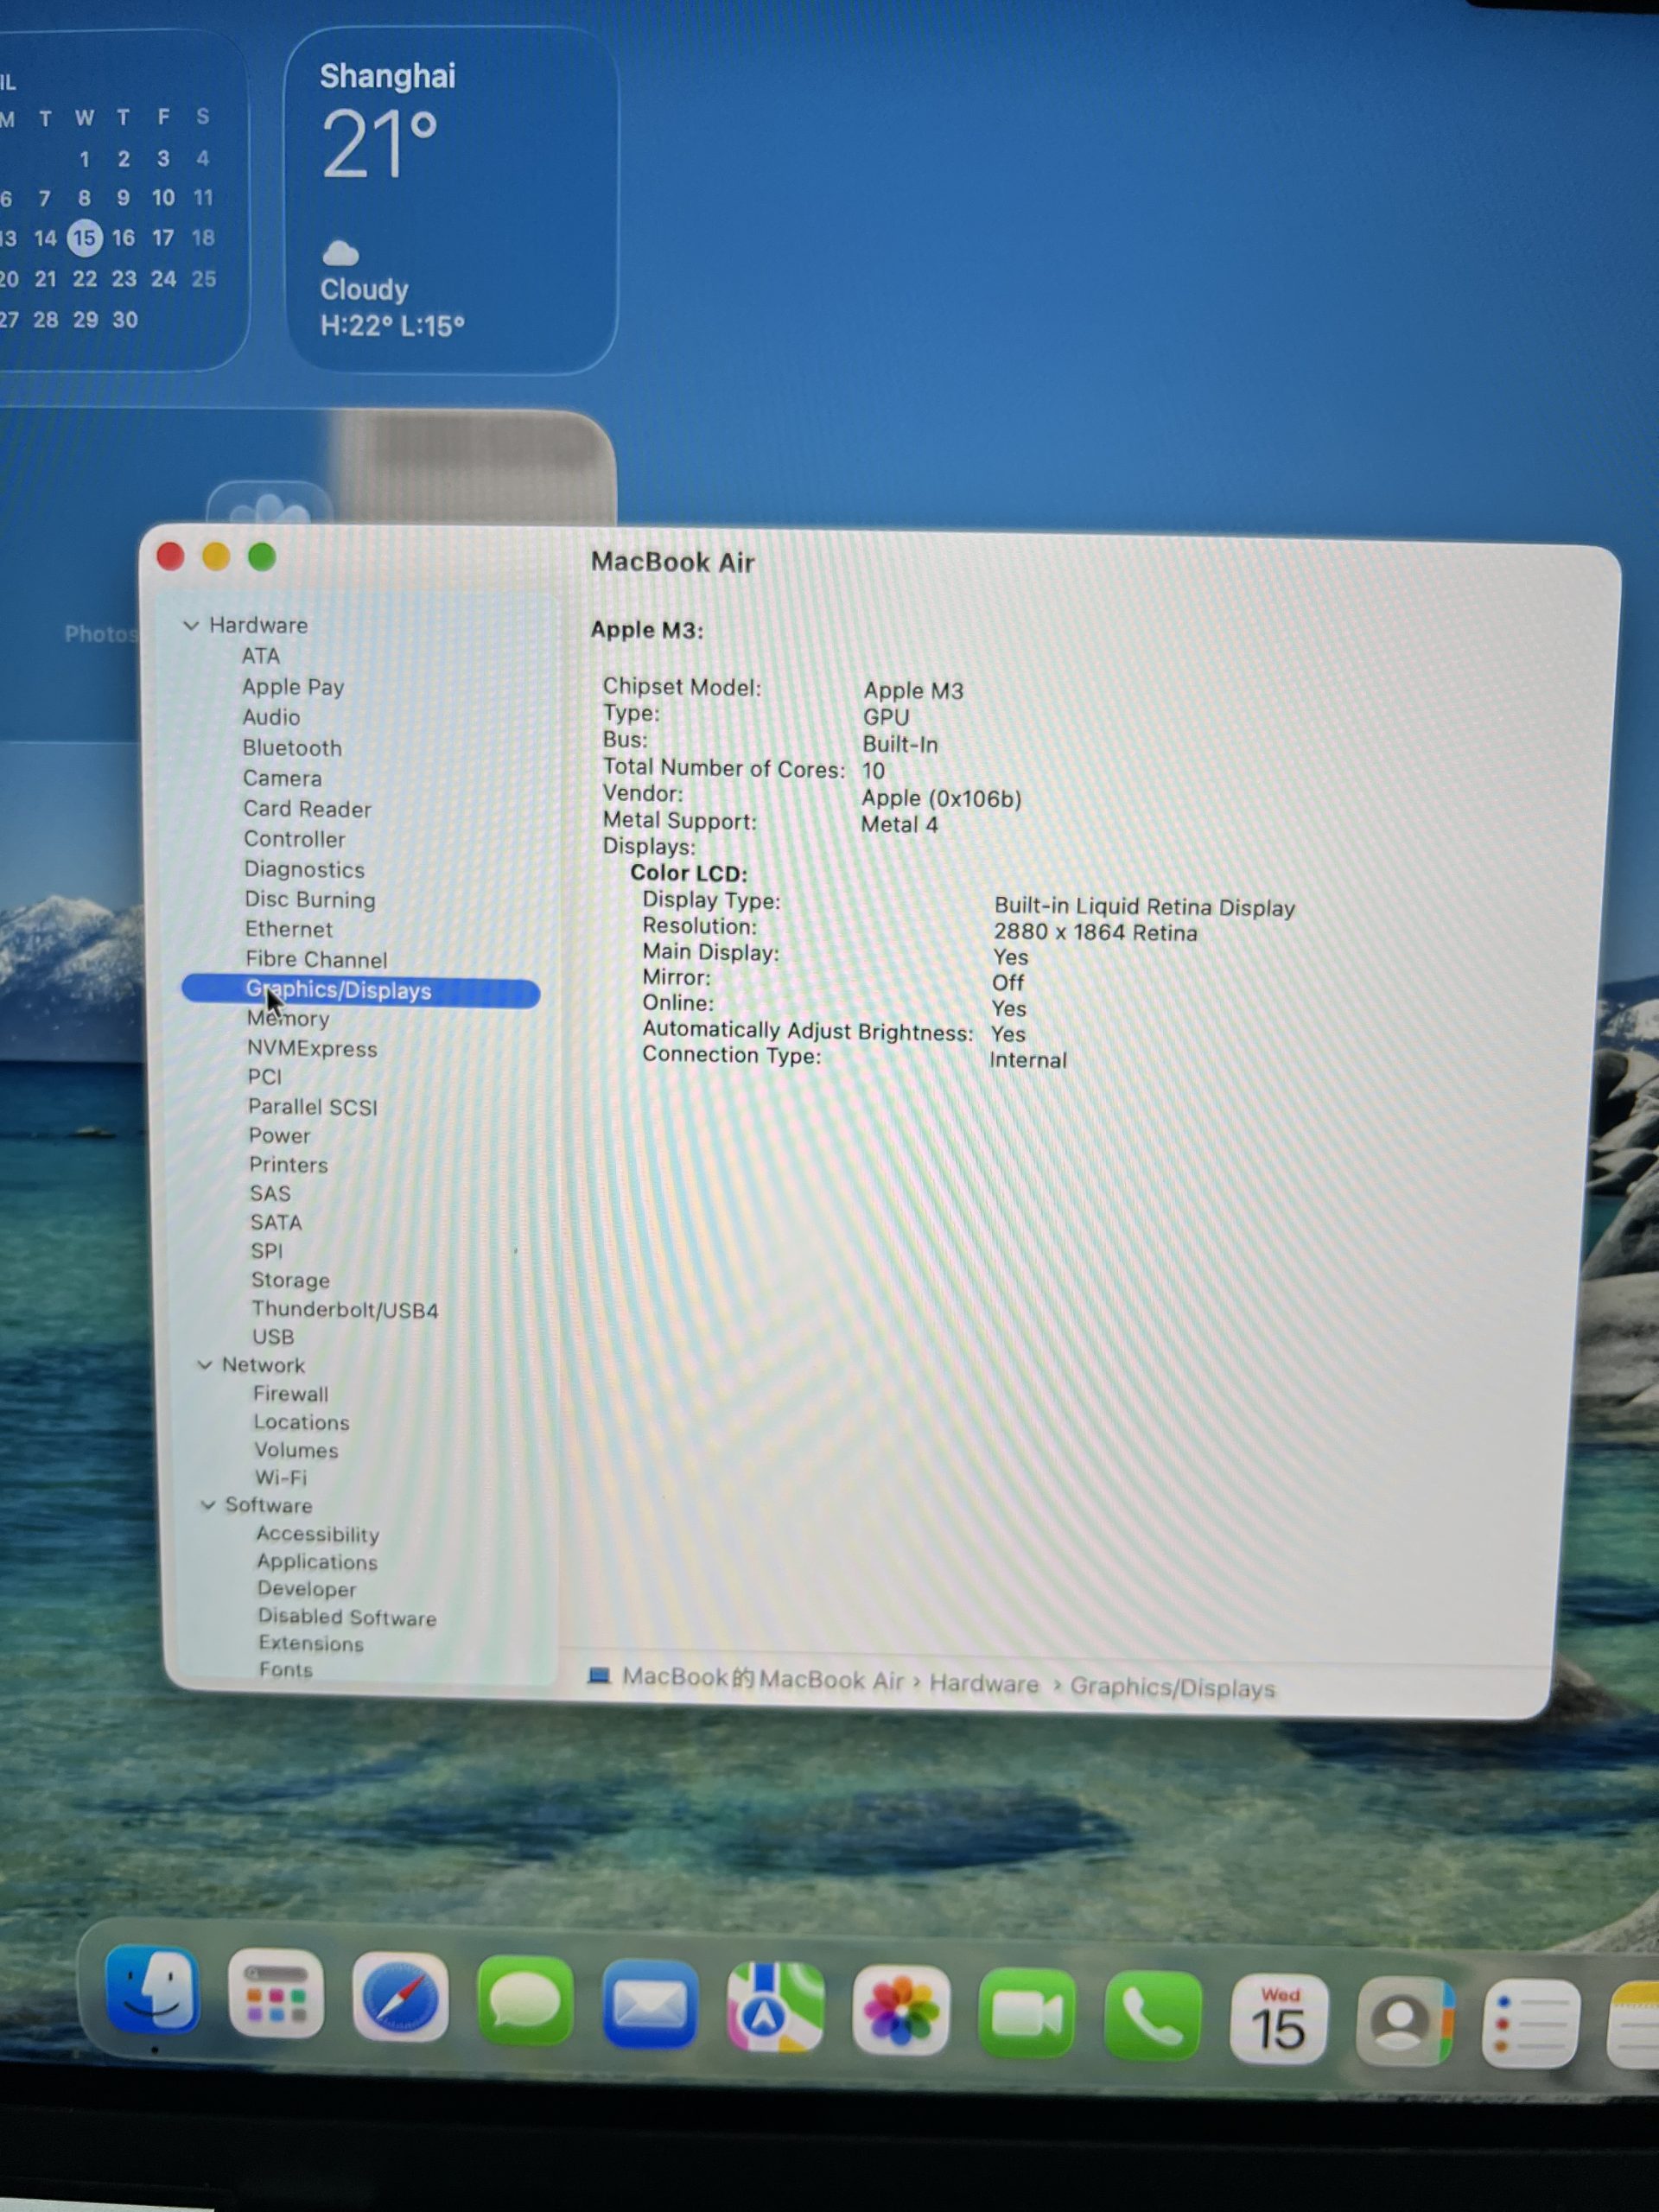Collapse the Hardware section chevron
This screenshot has width=1659, height=2212.
[191, 625]
